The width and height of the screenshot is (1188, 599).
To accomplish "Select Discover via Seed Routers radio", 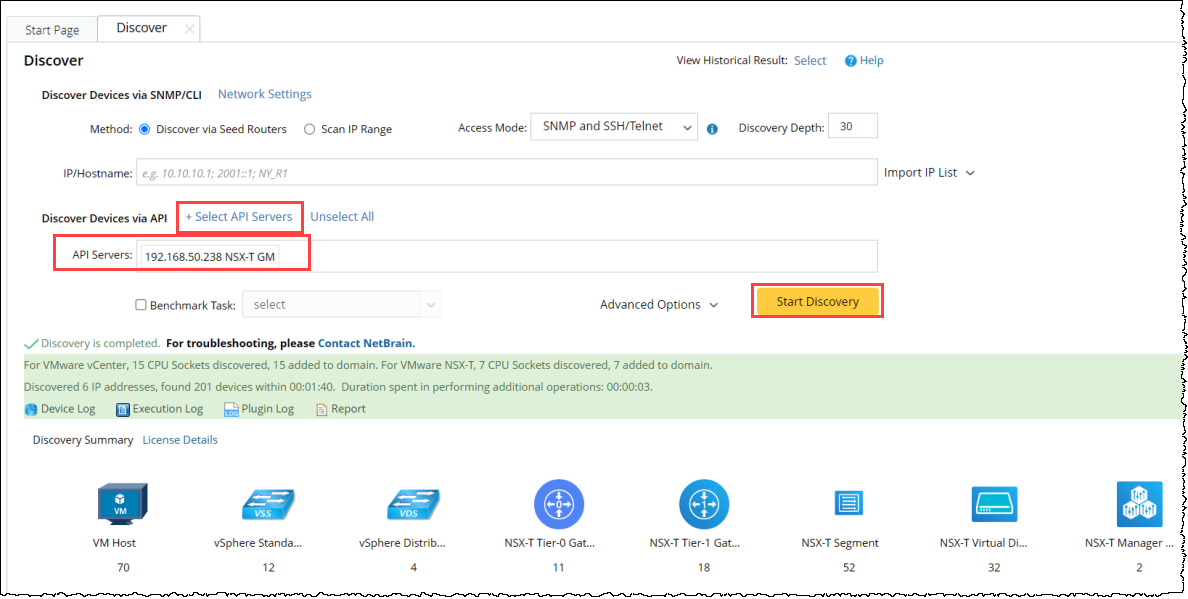I will coord(145,129).
